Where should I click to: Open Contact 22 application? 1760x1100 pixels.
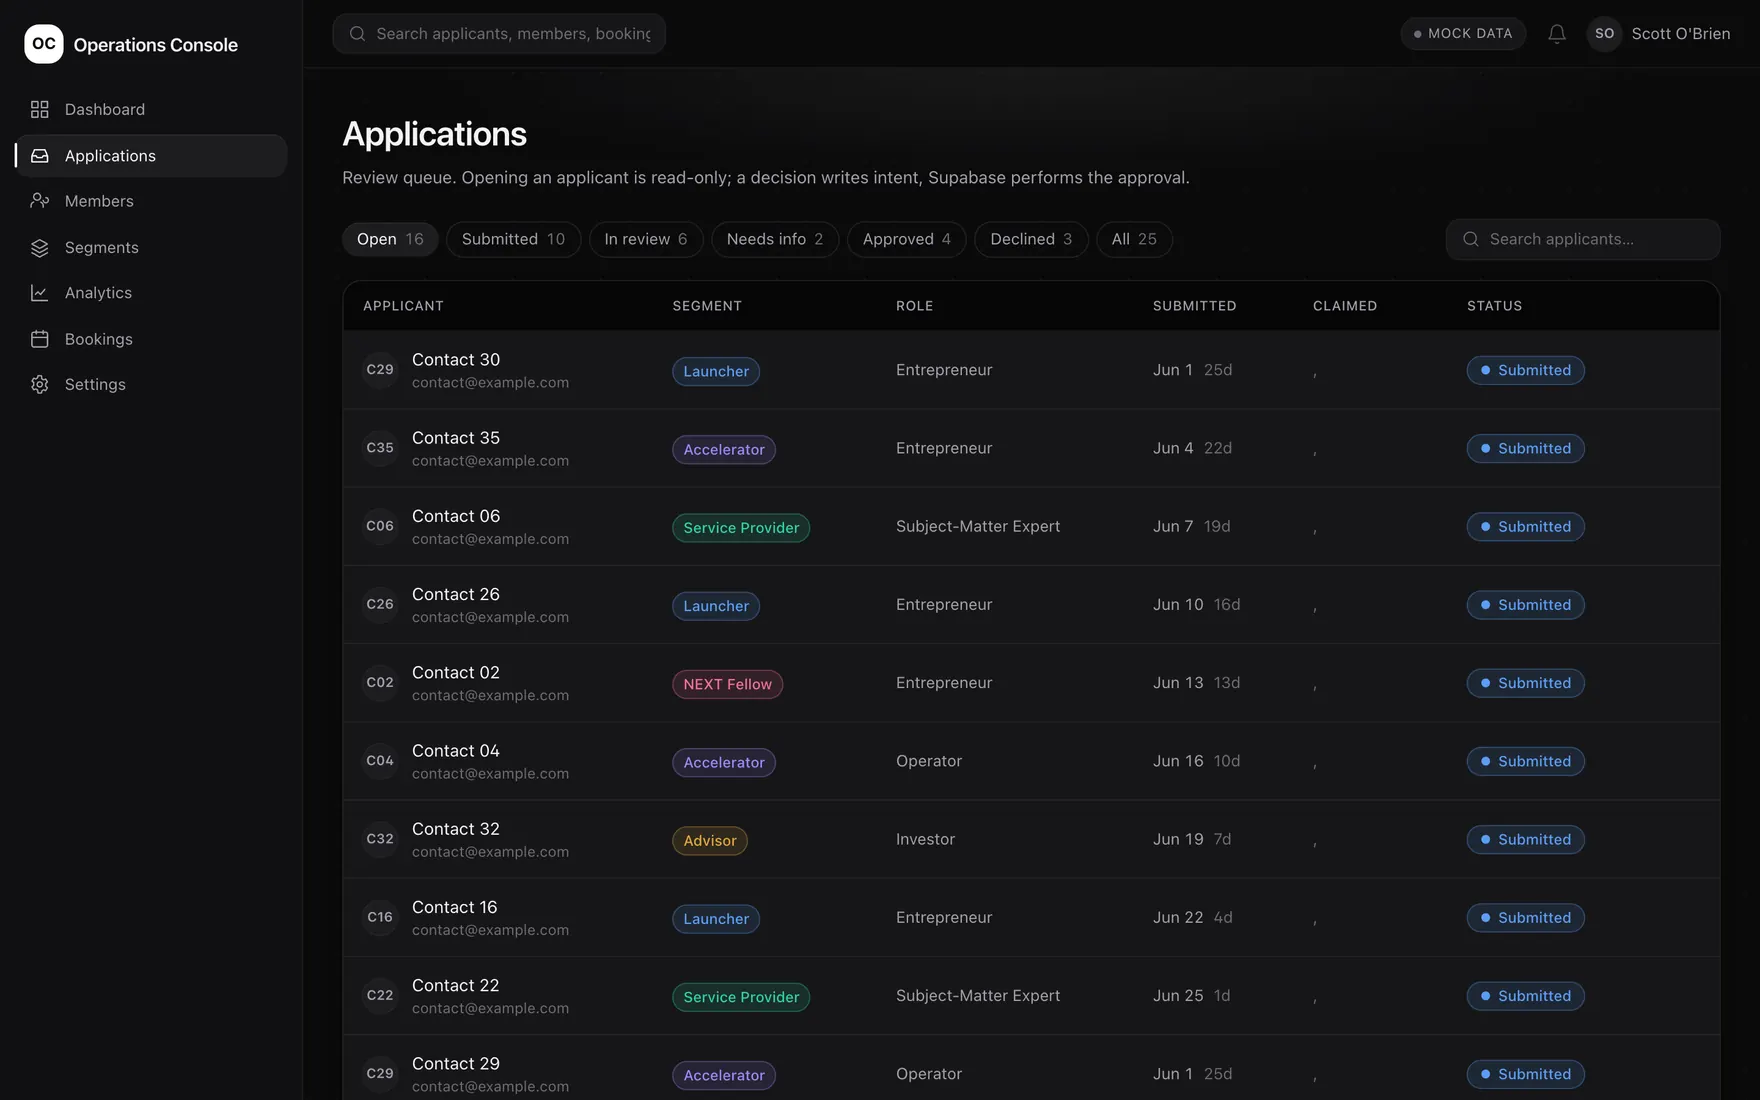point(1031,995)
